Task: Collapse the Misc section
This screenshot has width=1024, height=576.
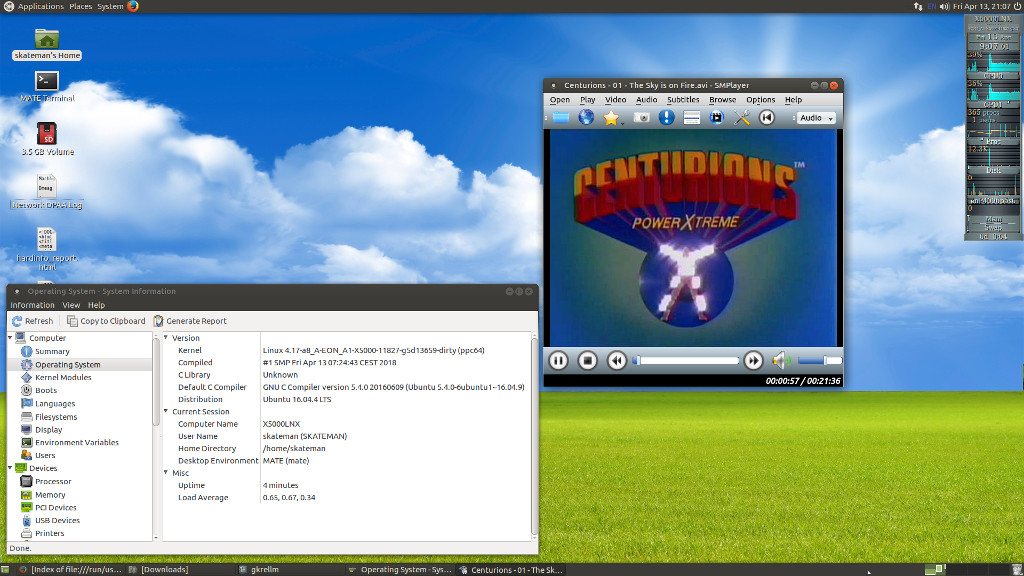Action: pyautogui.click(x=166, y=473)
